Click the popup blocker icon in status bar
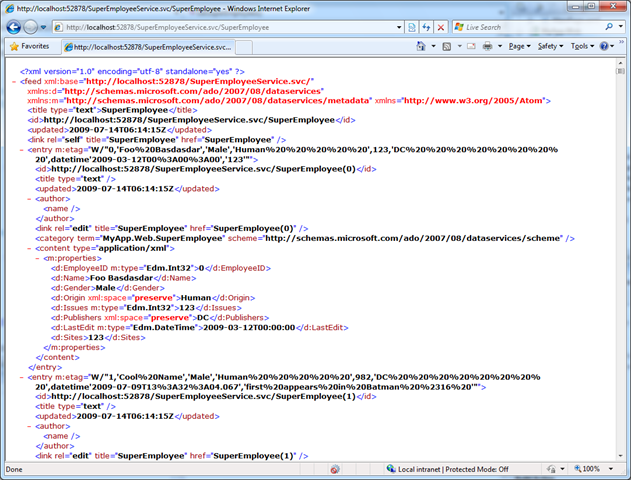Viewport: 631px width, 480px height. (x=334, y=469)
